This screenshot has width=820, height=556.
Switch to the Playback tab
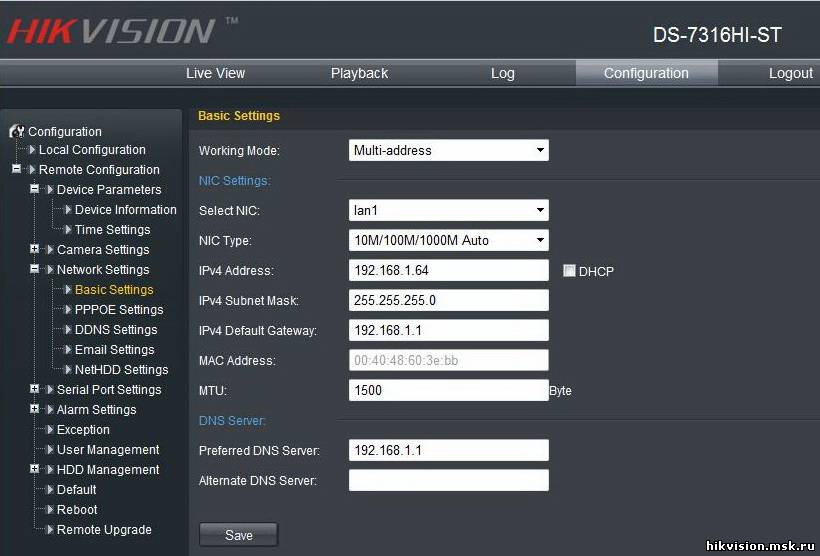359,73
